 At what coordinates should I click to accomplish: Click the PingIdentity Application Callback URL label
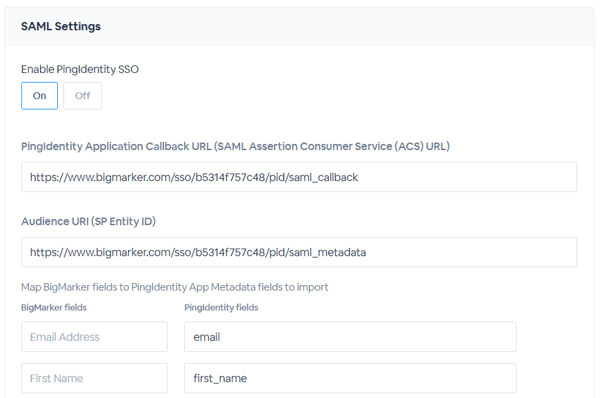point(235,146)
